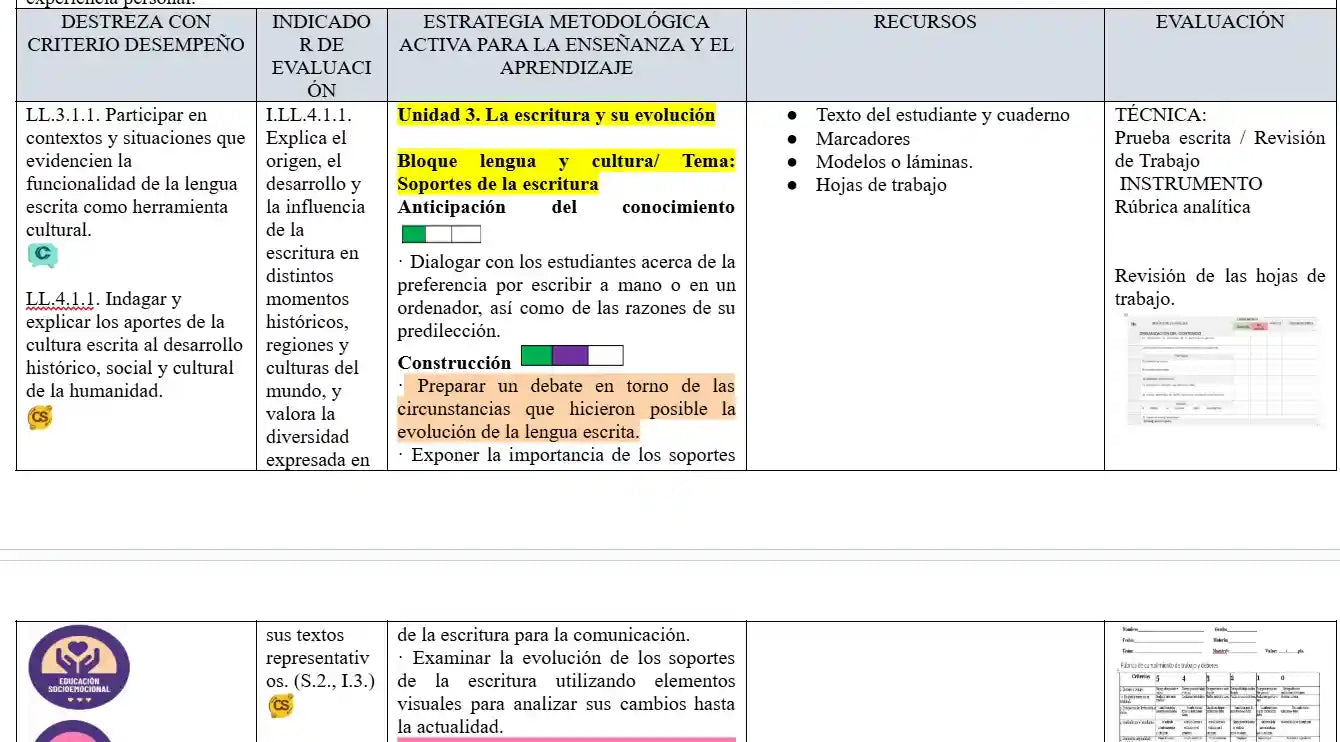The width and height of the screenshot is (1340, 742).
Task: Click the Marcadores bullet item
Action: [862, 139]
